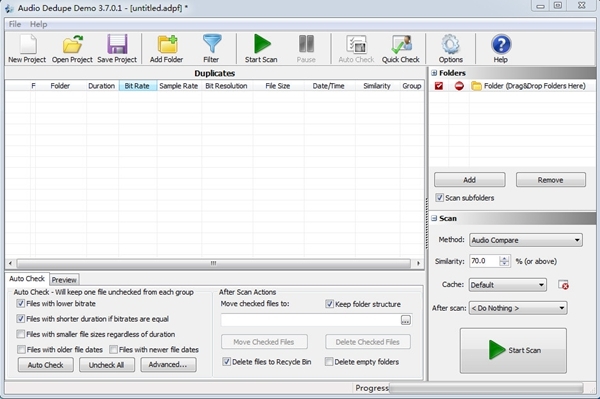600x399 pixels.
Task: Click the horizontal scrollbar thumb under Duplicates
Action: click(214, 263)
